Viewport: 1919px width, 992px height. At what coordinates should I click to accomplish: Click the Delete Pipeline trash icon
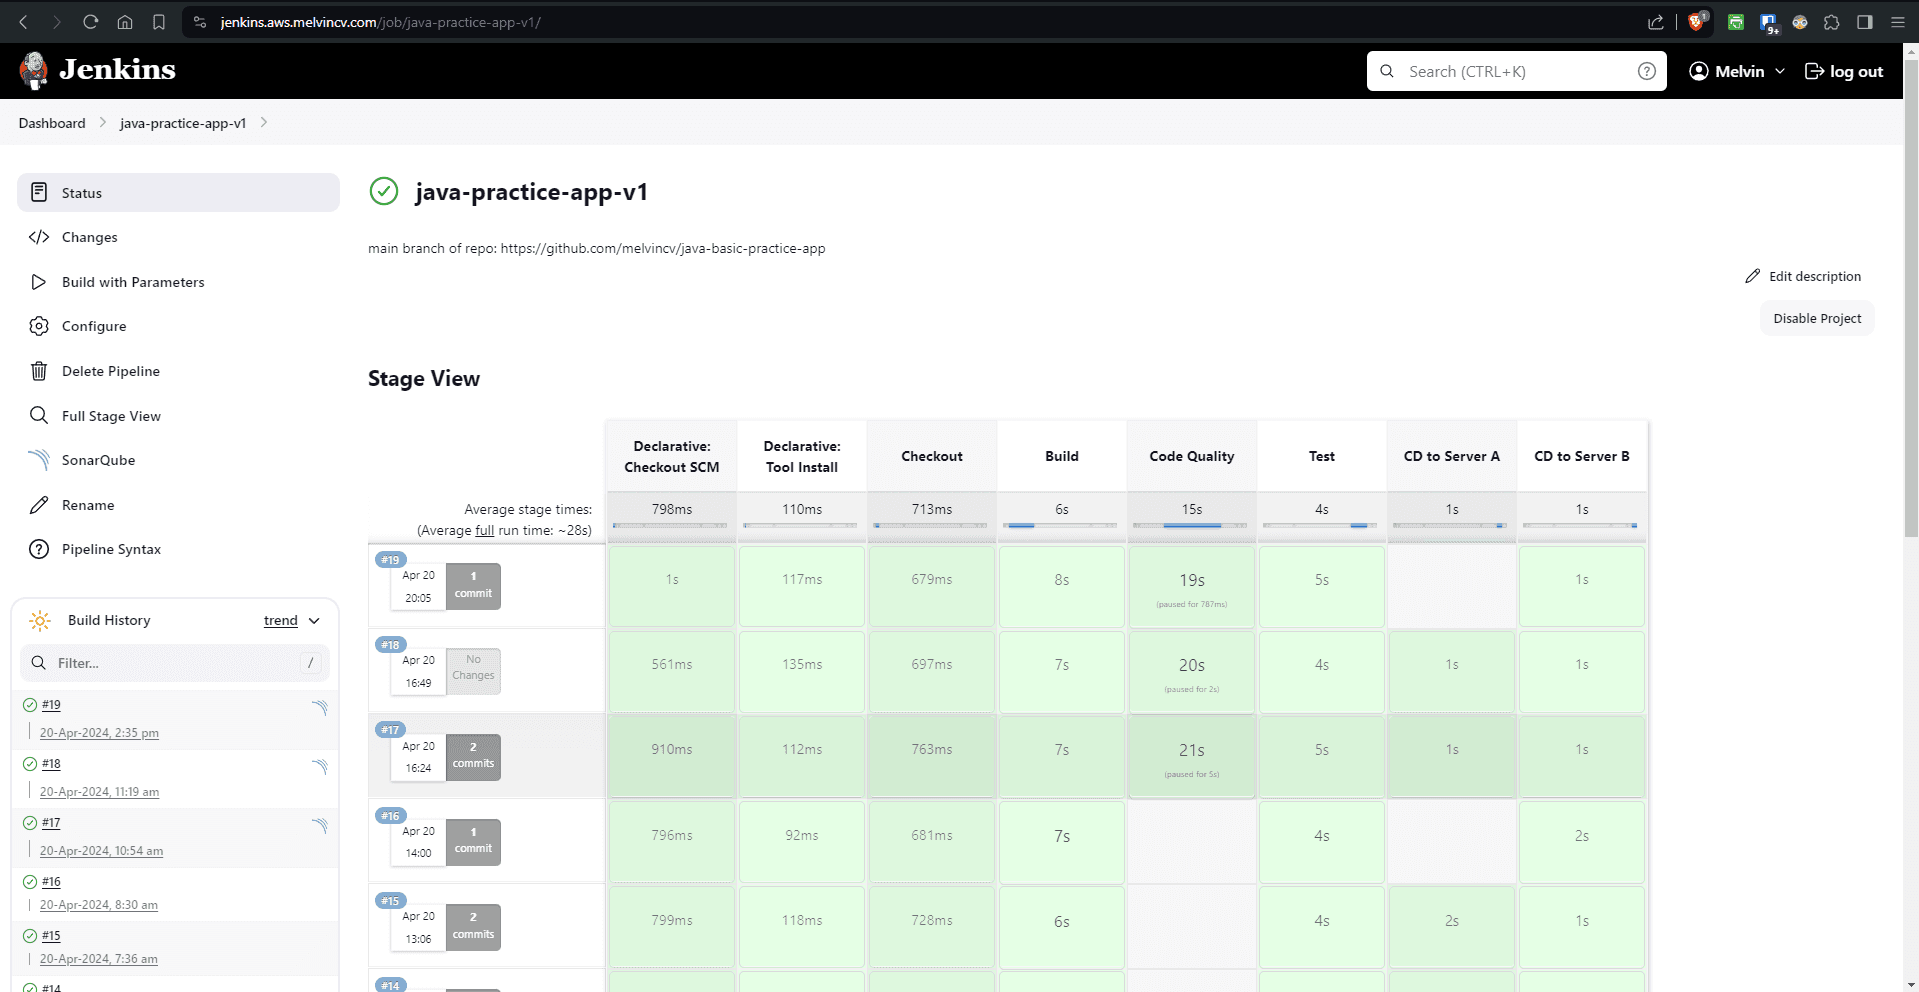tap(39, 370)
